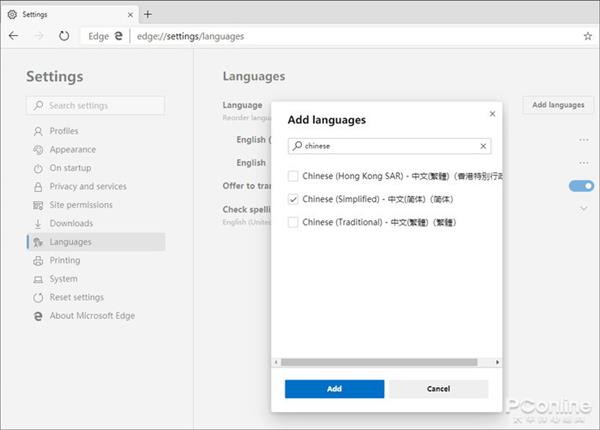The height and width of the screenshot is (430, 600).
Task: Click the Chinese (Simplified) label text
Action: tap(378, 199)
